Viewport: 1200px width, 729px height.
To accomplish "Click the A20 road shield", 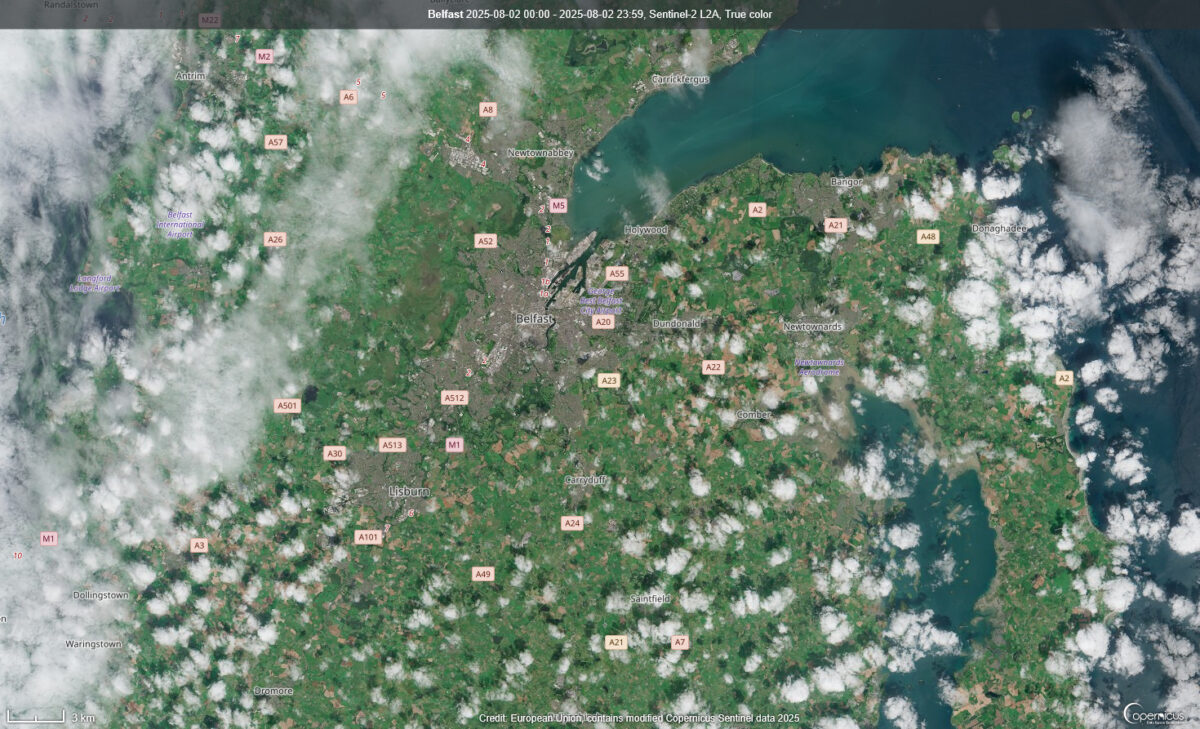I will 602,322.
